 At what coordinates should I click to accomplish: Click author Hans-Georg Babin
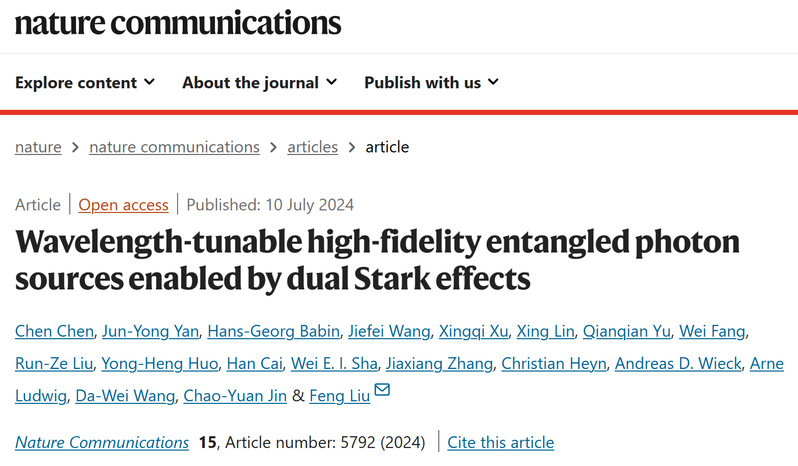tap(273, 331)
